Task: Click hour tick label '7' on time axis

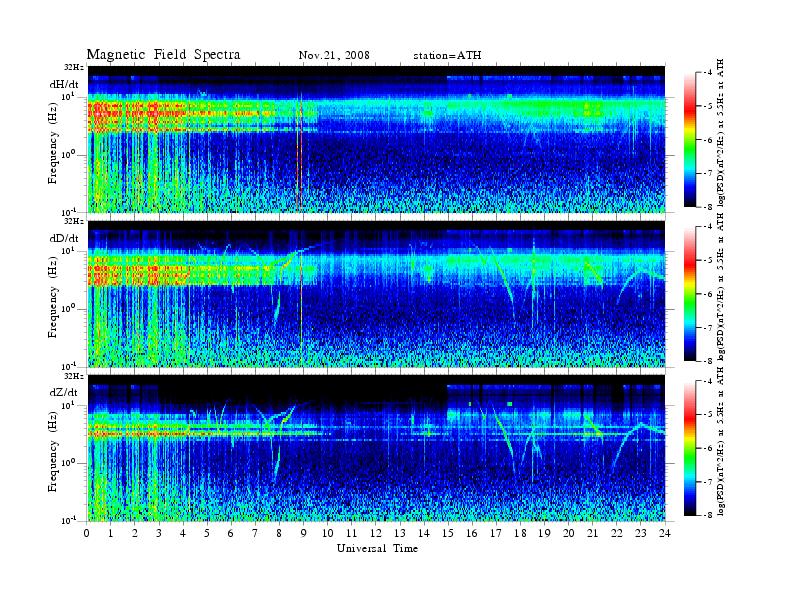Action: point(255,533)
